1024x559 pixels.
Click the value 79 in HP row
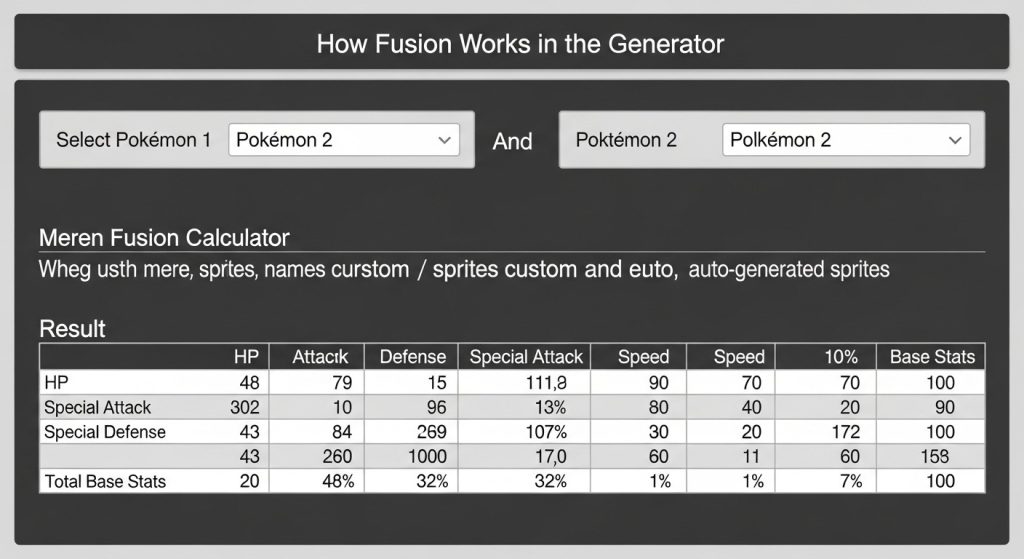click(x=342, y=382)
